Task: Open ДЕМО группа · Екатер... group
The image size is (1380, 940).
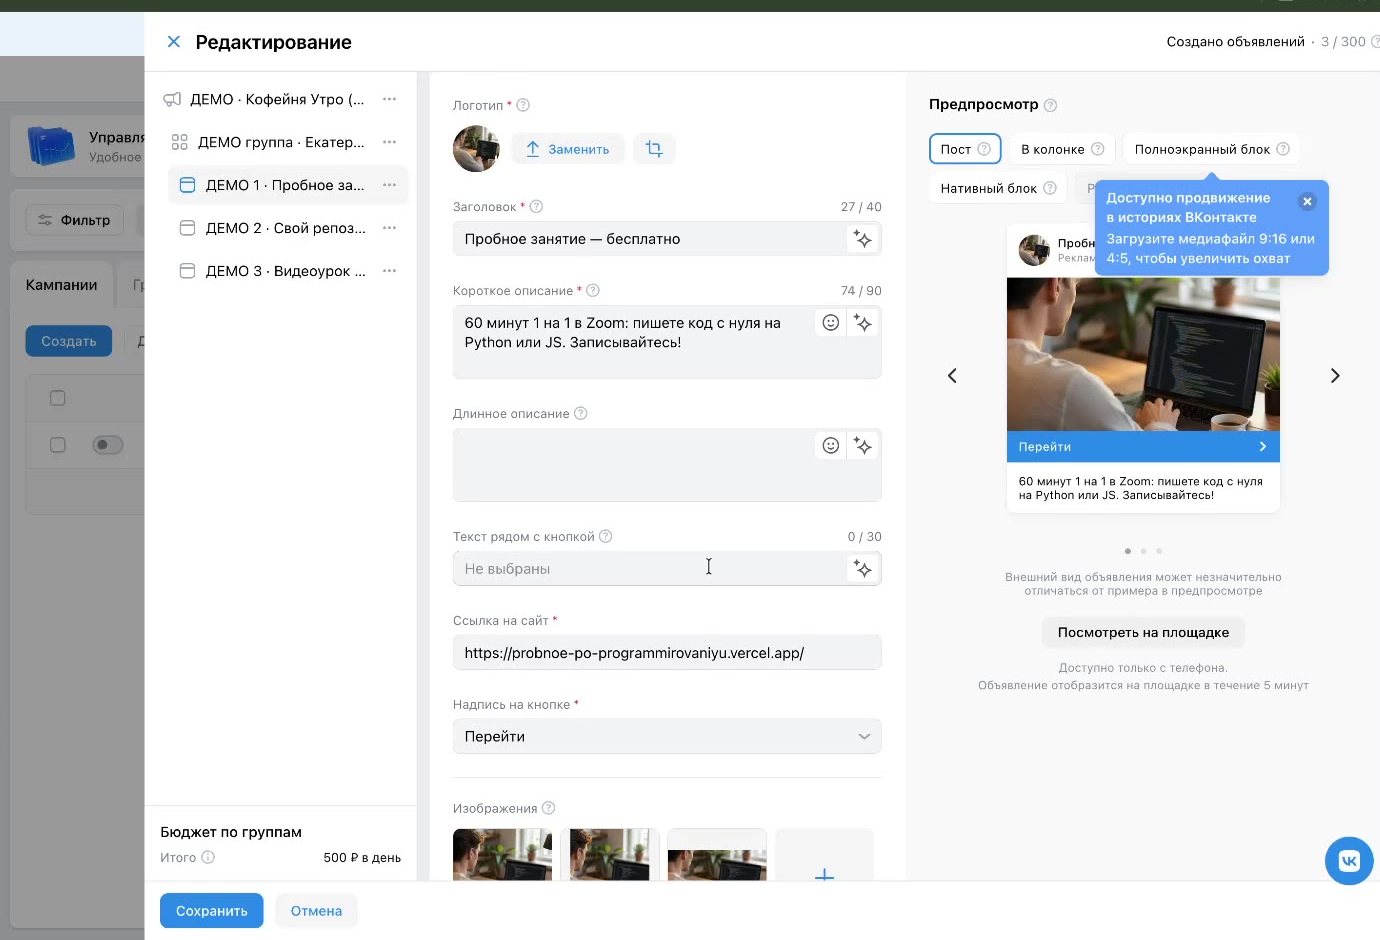Action: (x=281, y=142)
